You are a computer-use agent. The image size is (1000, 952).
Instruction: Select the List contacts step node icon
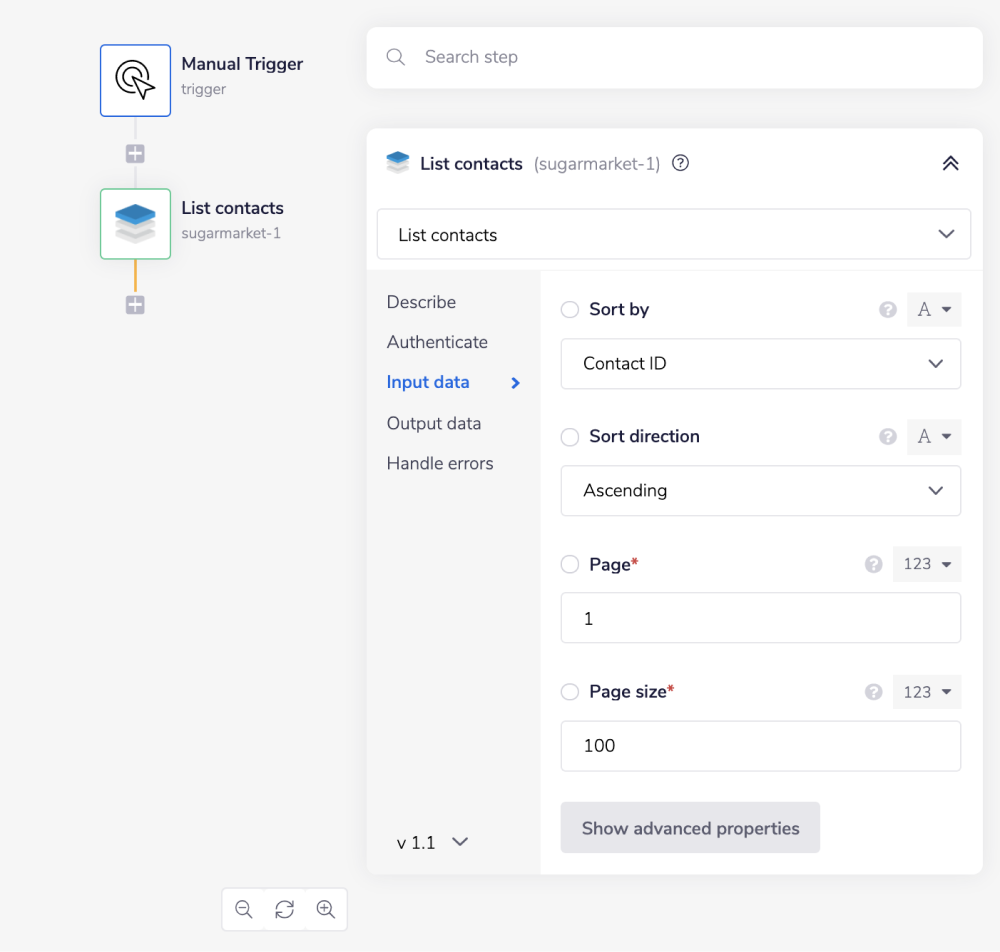135,224
